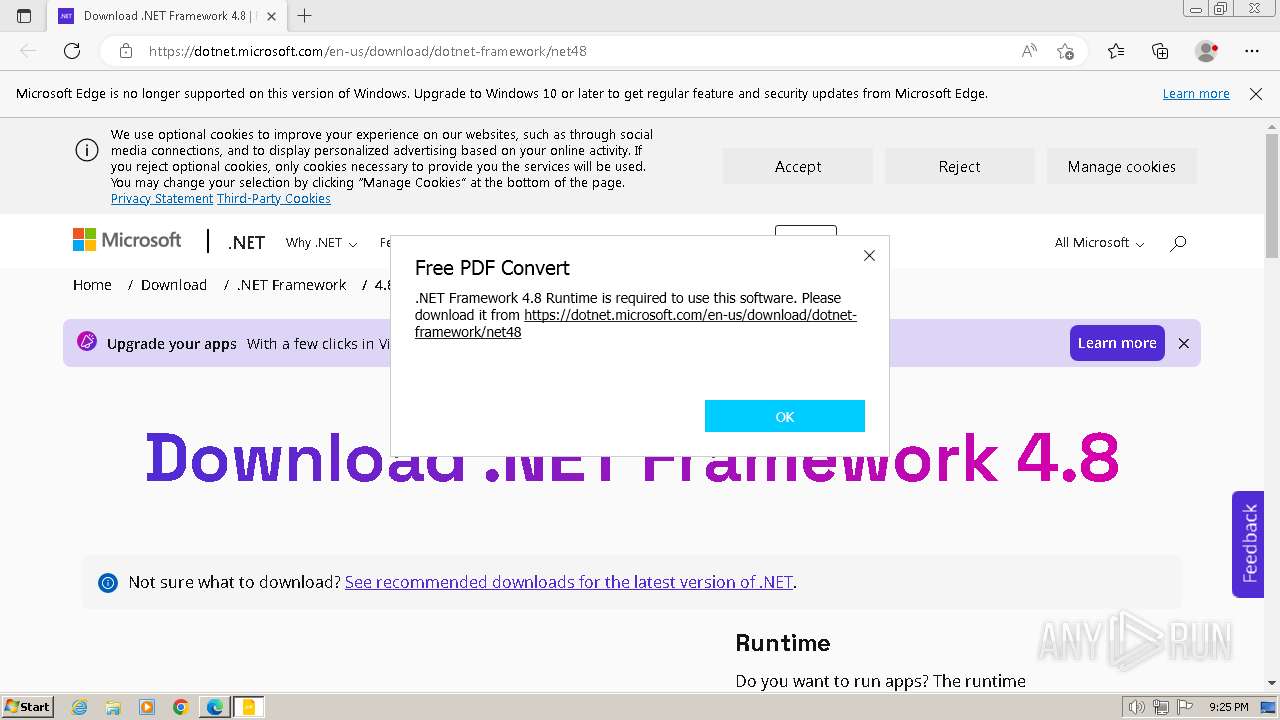Click the network tray icon
1280x720 pixels.
(1161, 707)
